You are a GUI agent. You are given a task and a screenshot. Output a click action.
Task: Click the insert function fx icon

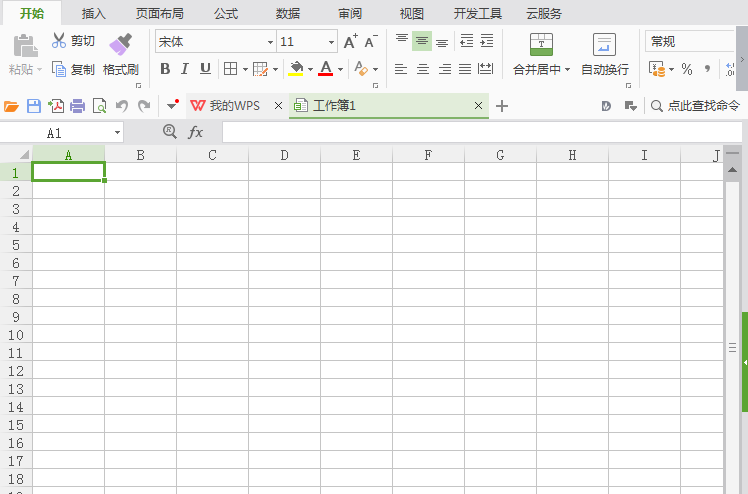tap(196, 132)
